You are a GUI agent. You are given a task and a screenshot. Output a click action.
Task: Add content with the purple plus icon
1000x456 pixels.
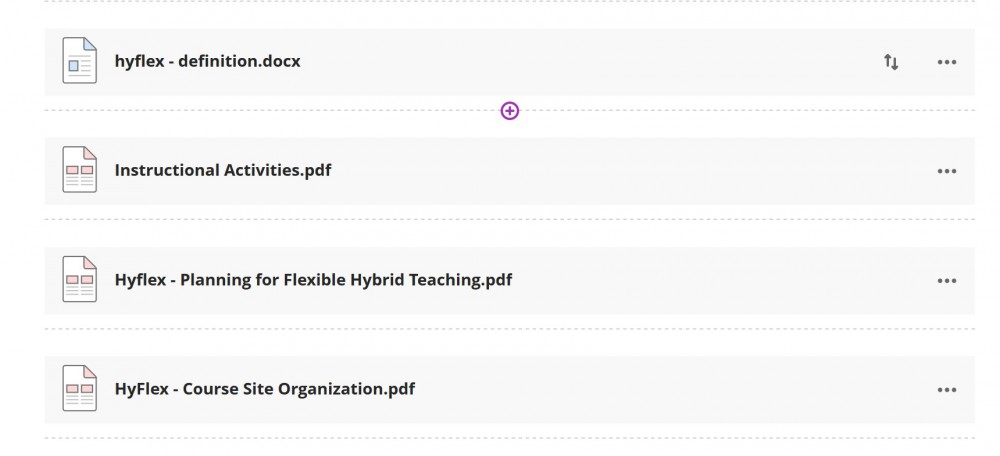[510, 111]
